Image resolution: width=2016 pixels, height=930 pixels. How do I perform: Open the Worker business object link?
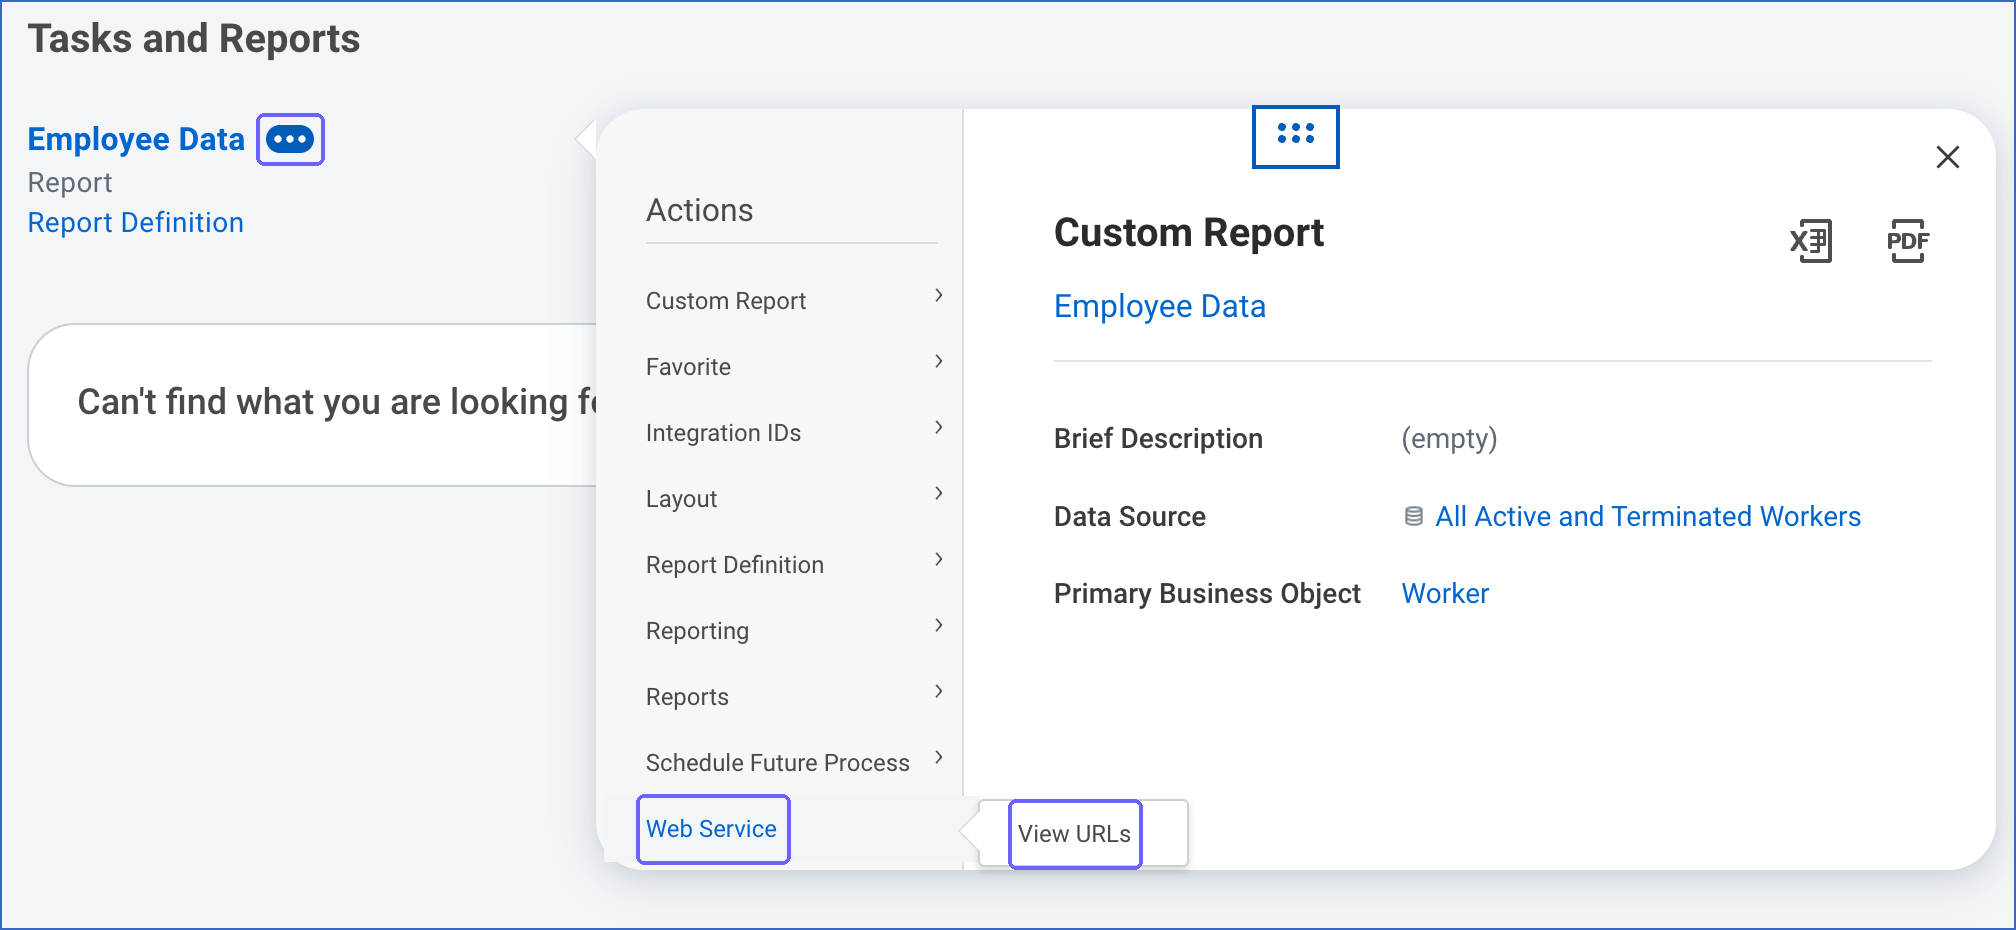(x=1445, y=594)
